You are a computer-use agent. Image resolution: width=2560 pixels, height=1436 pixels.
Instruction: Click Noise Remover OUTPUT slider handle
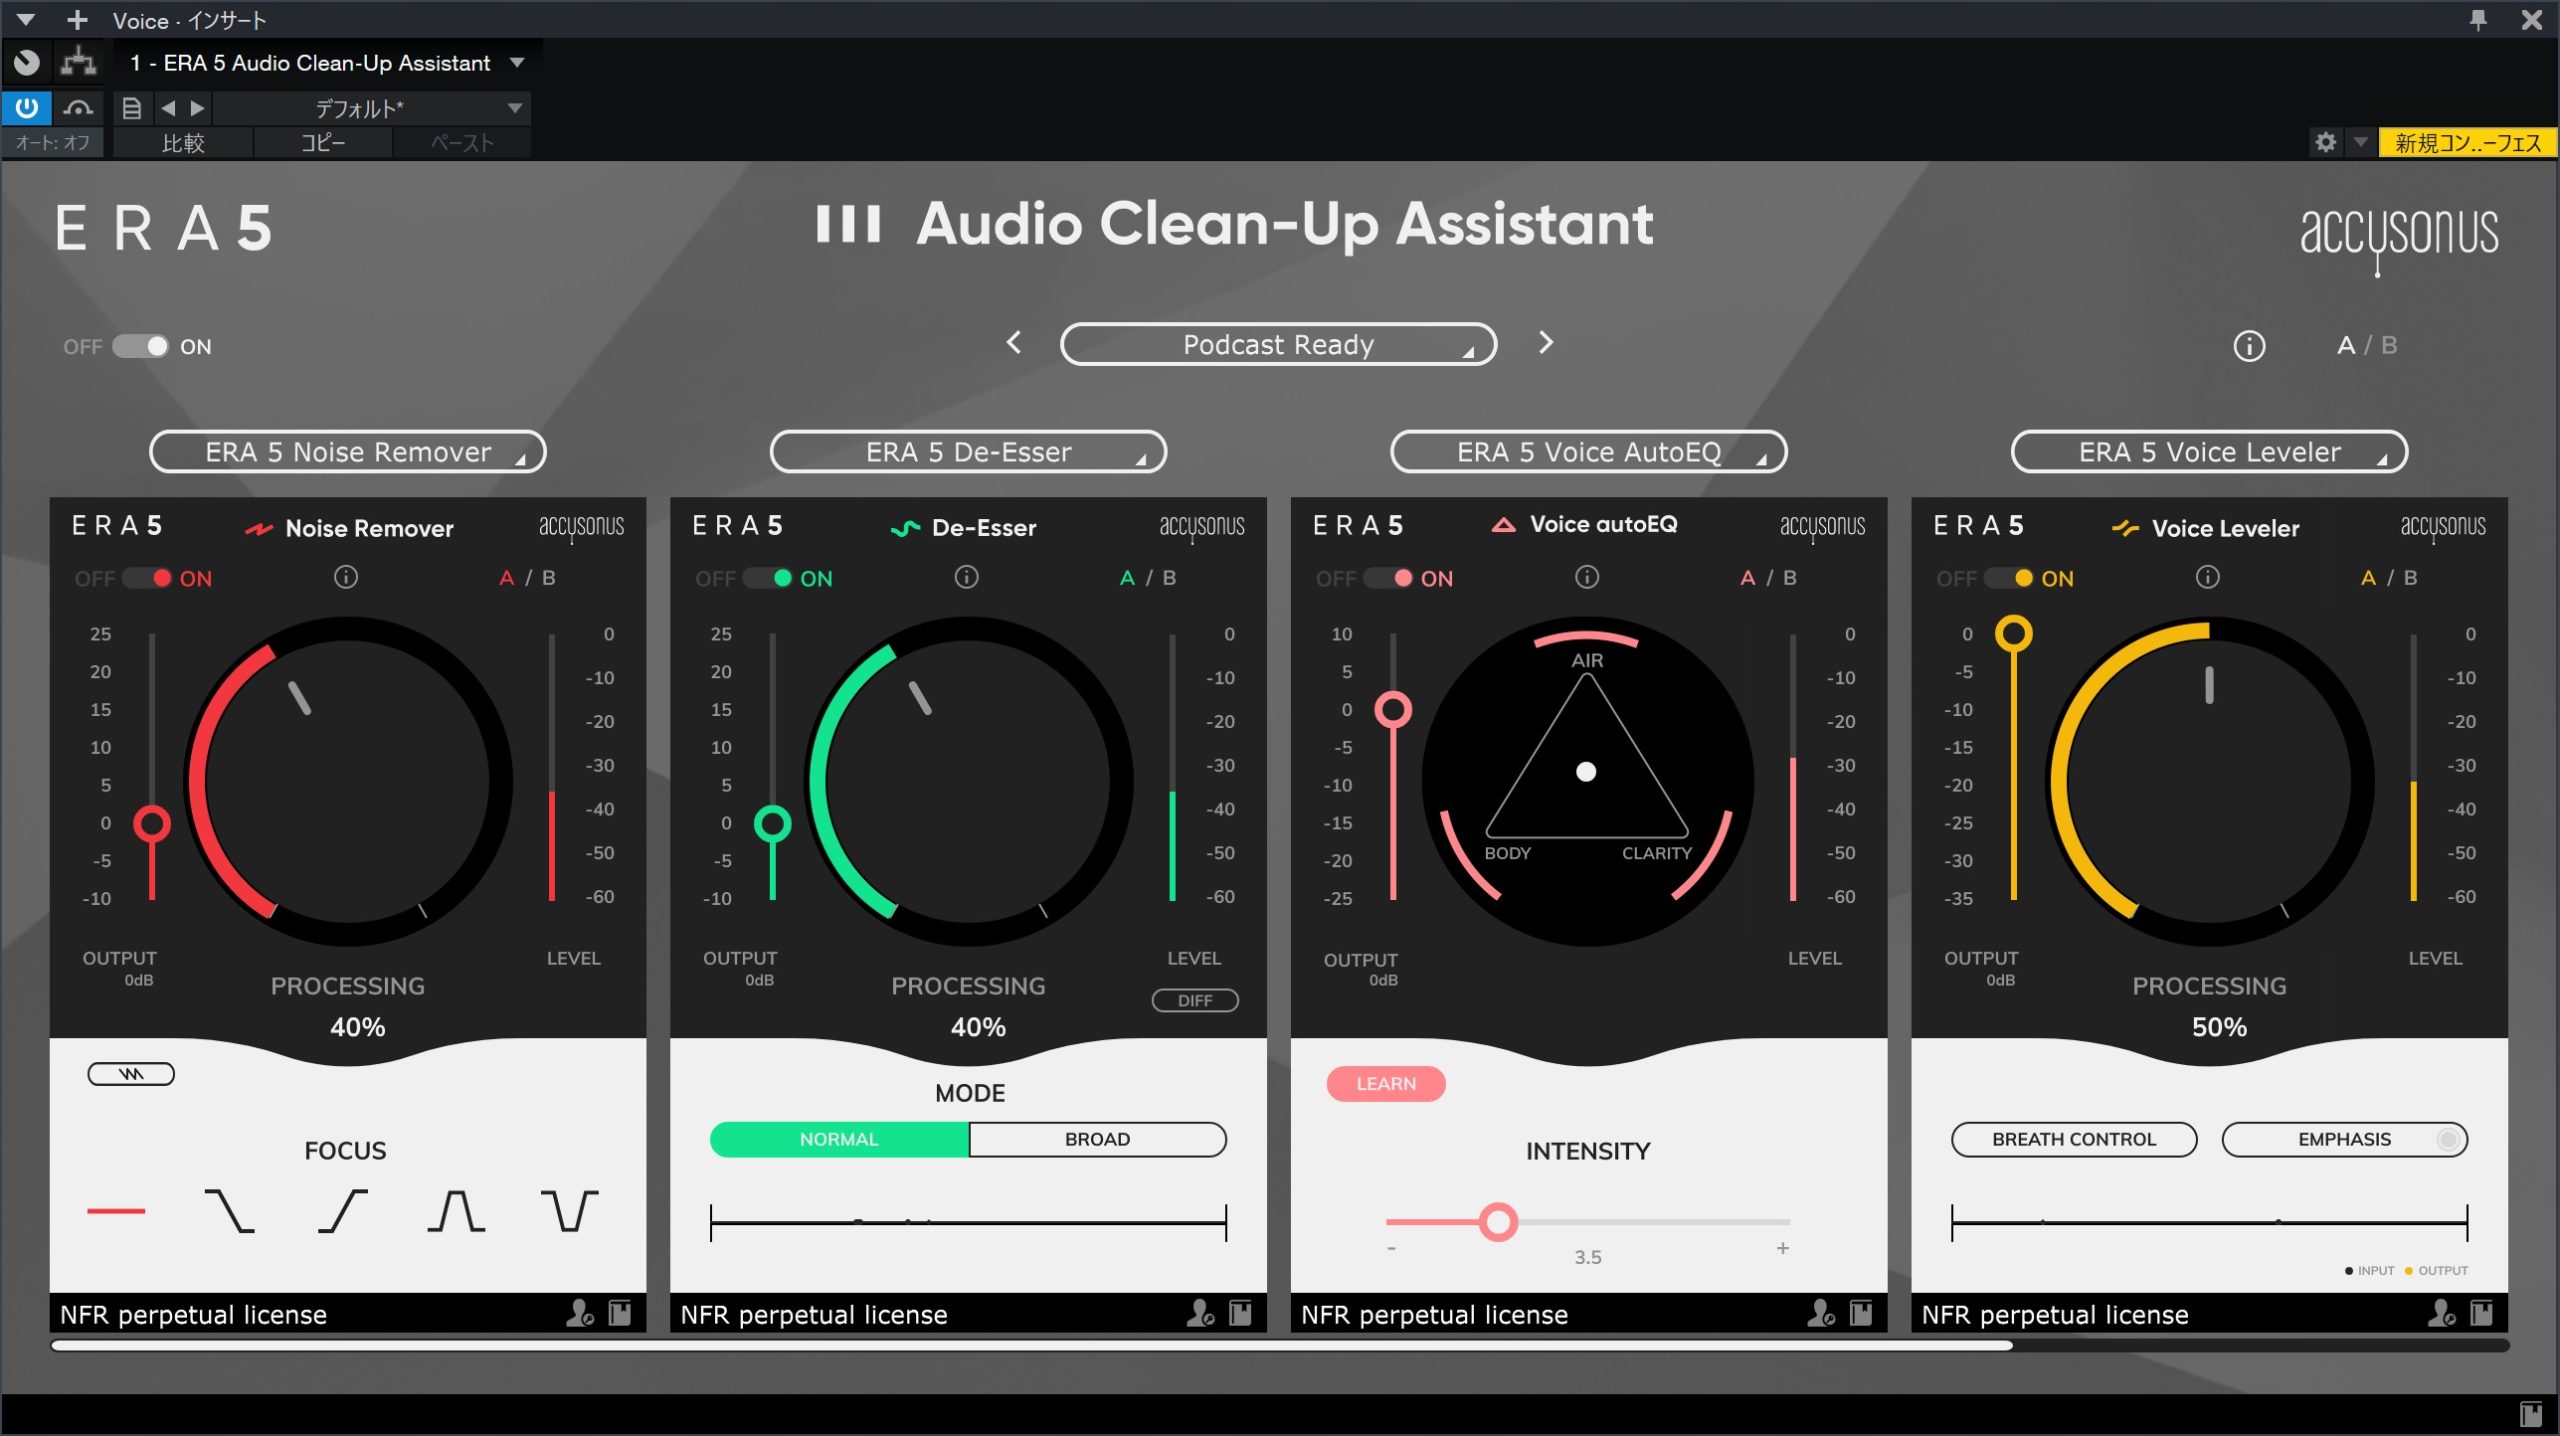click(x=152, y=824)
